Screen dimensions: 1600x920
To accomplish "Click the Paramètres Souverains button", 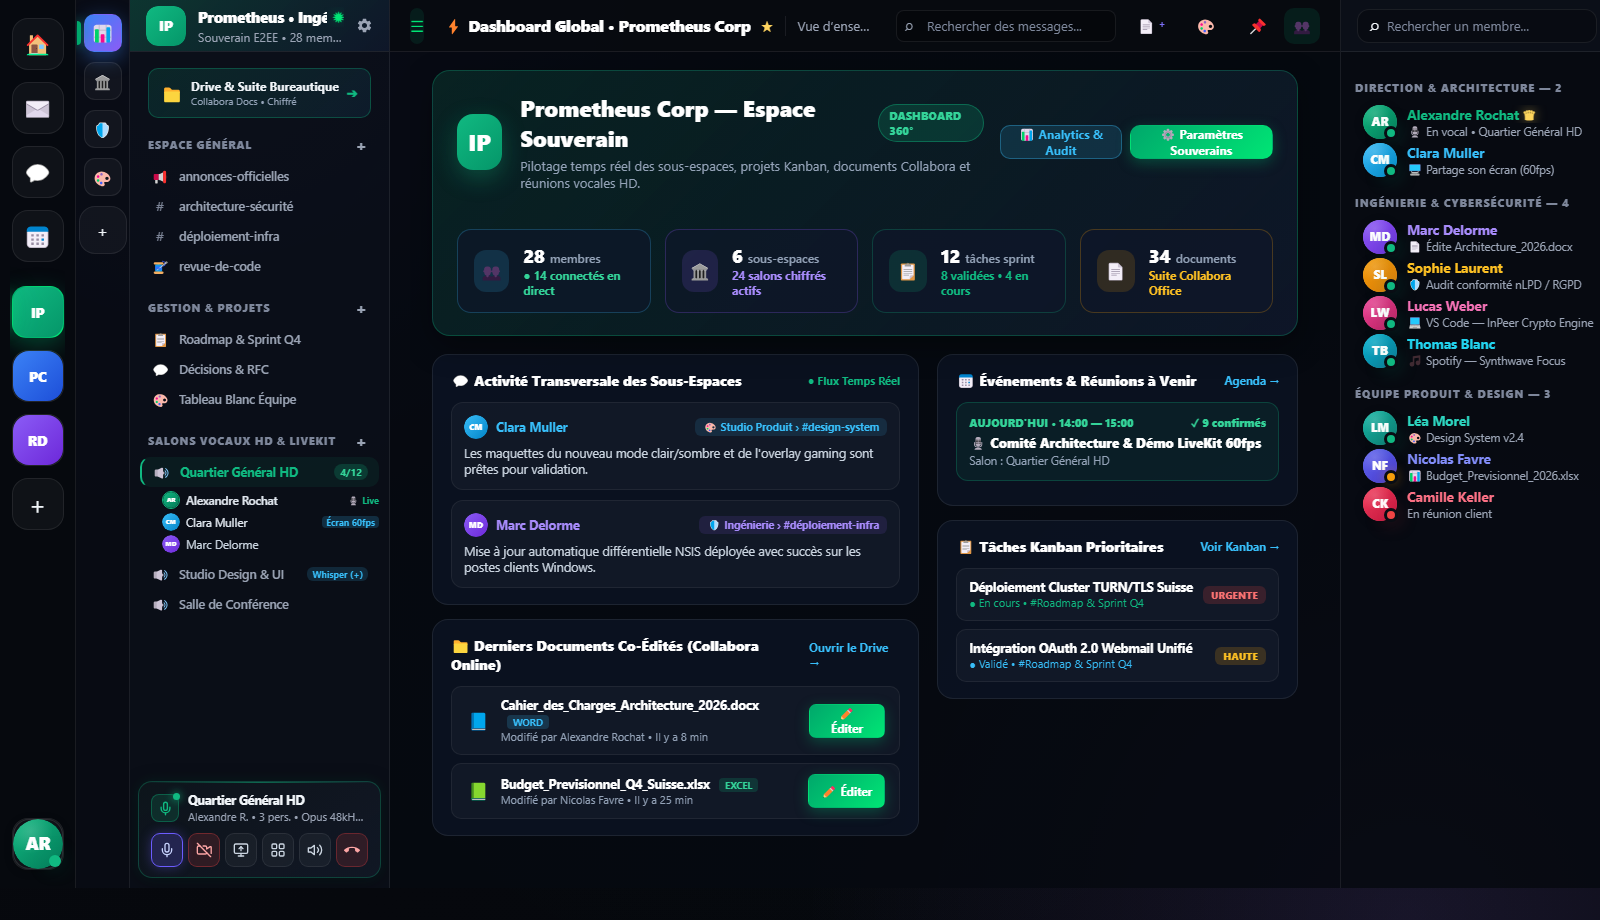I will pos(1201,142).
